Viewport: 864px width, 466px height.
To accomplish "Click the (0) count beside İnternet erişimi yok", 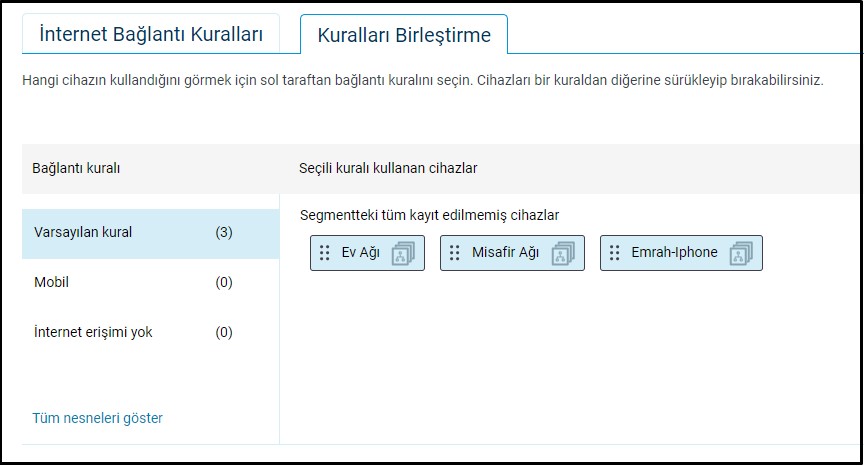I will 224,332.
